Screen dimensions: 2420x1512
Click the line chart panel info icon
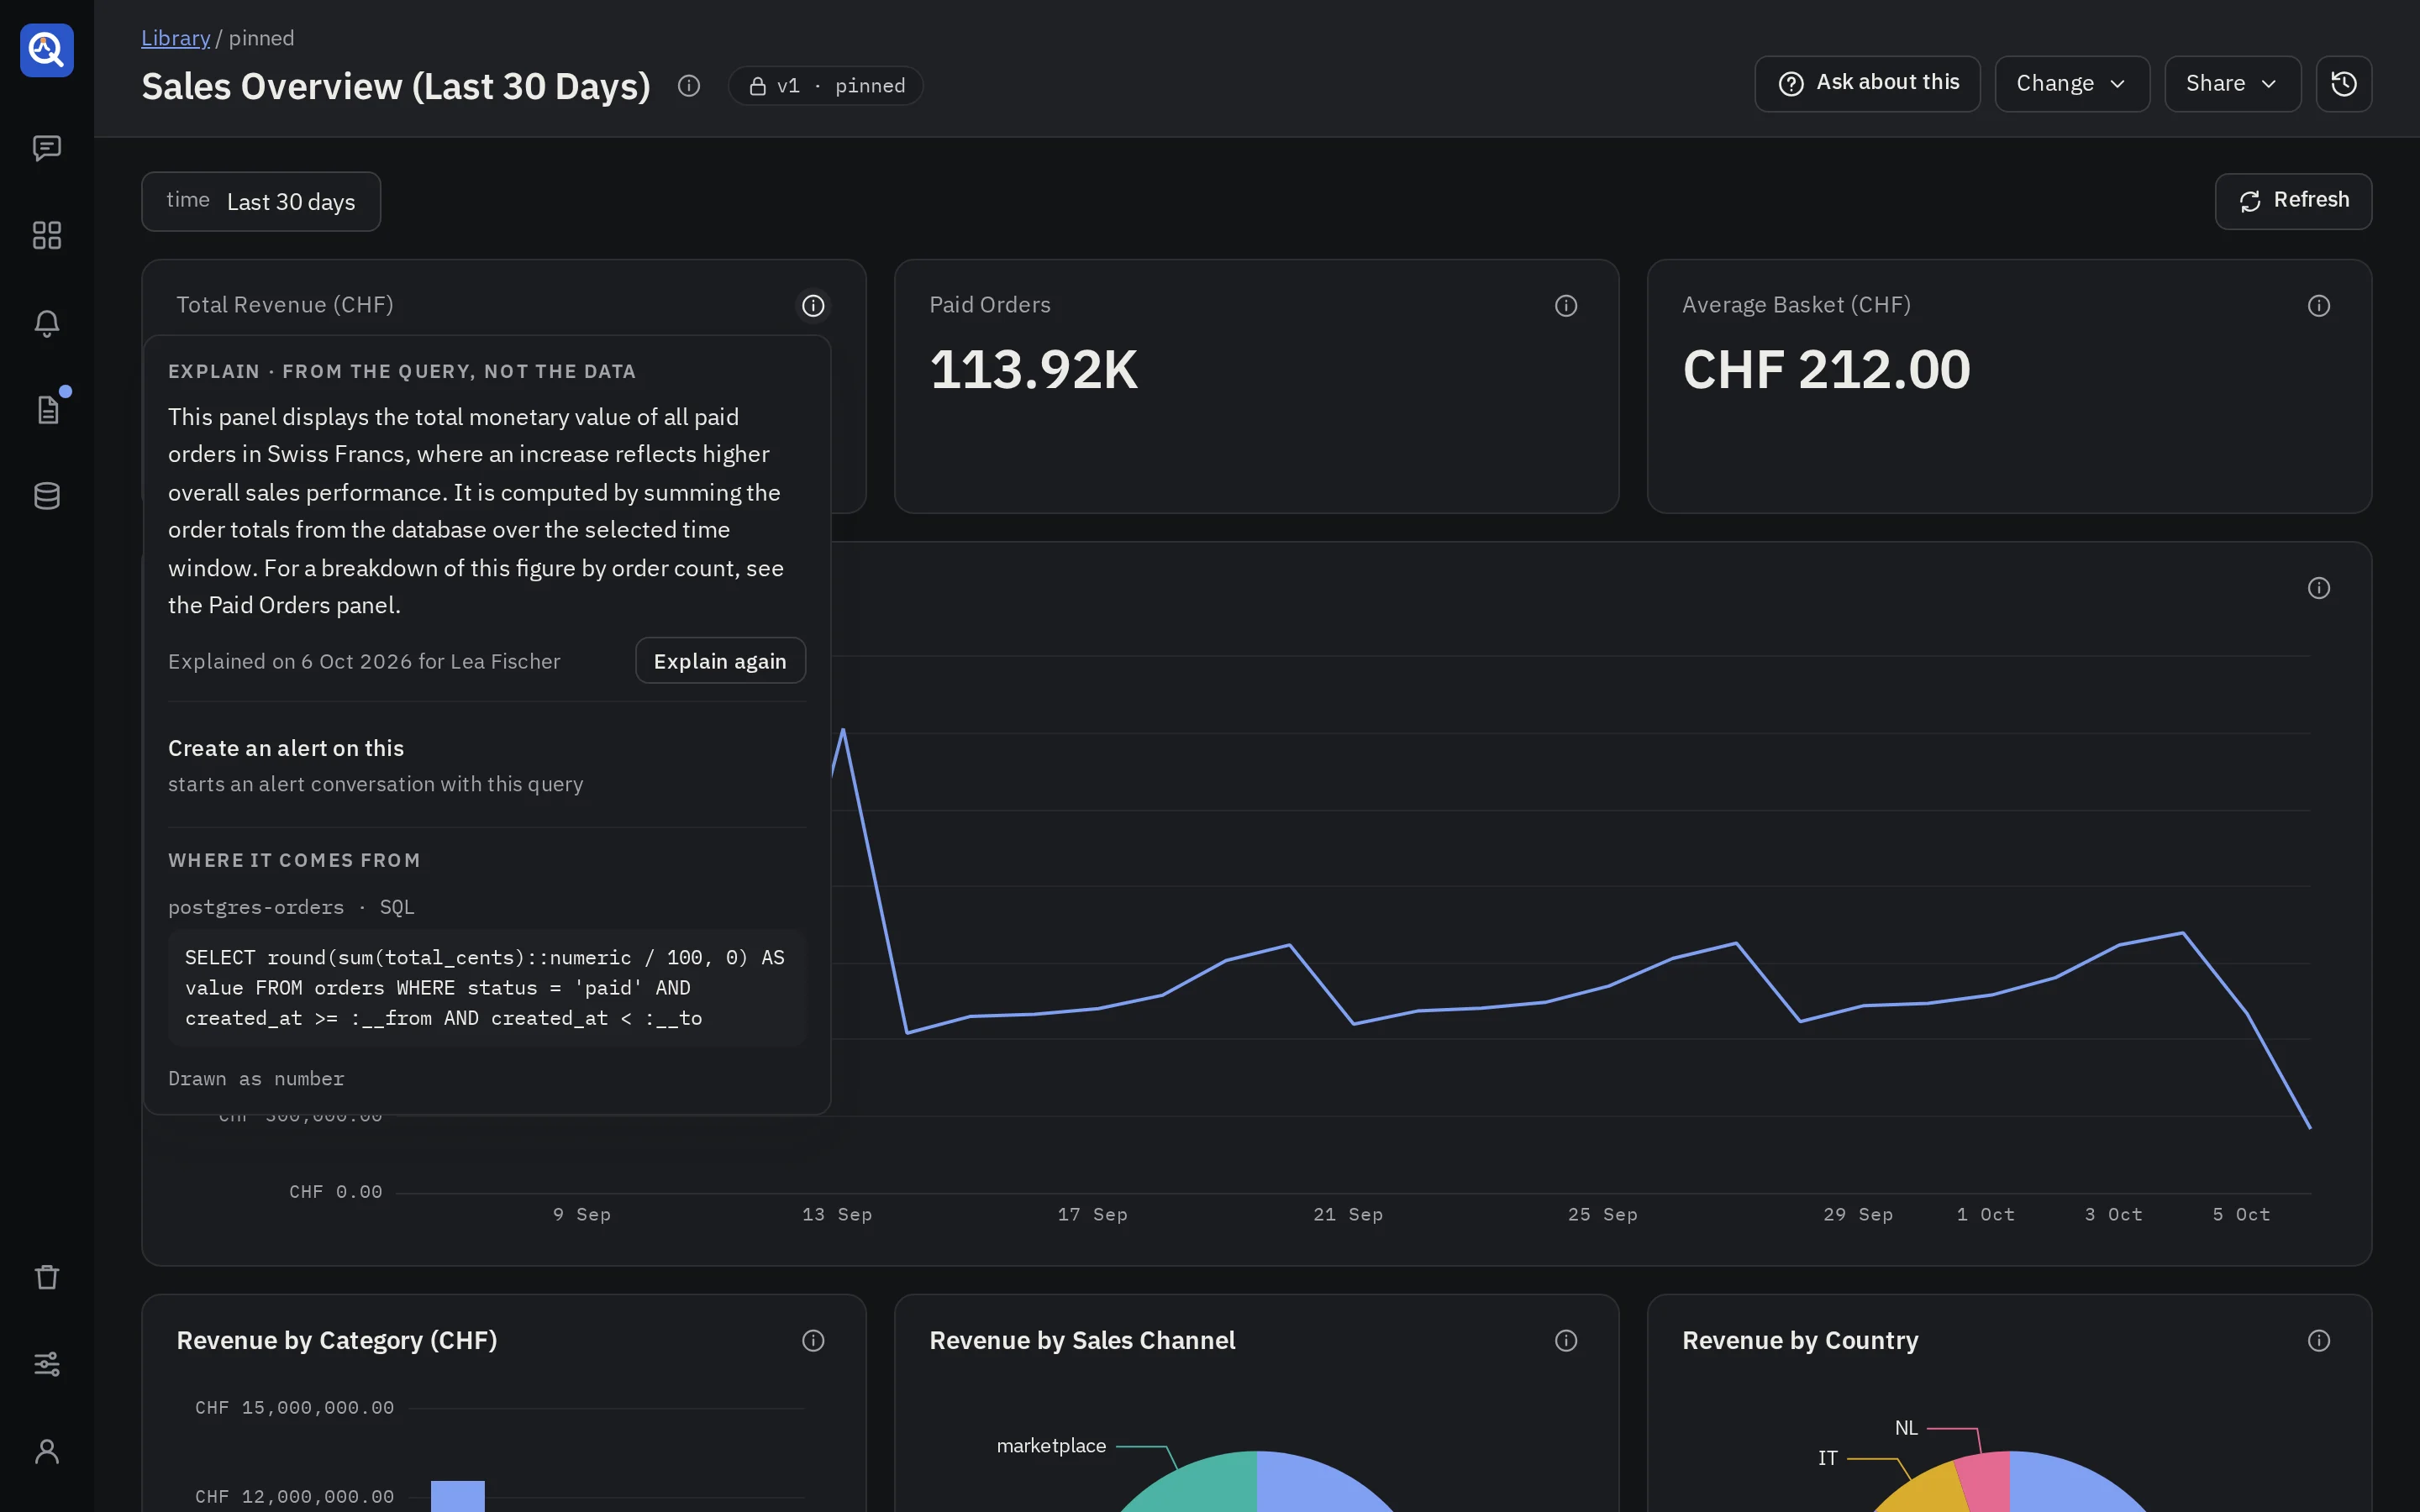(x=2319, y=588)
